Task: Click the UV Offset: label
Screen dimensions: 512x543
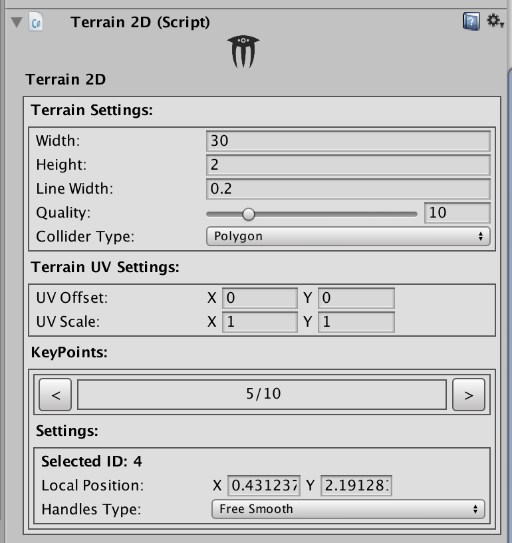Action: point(72,298)
